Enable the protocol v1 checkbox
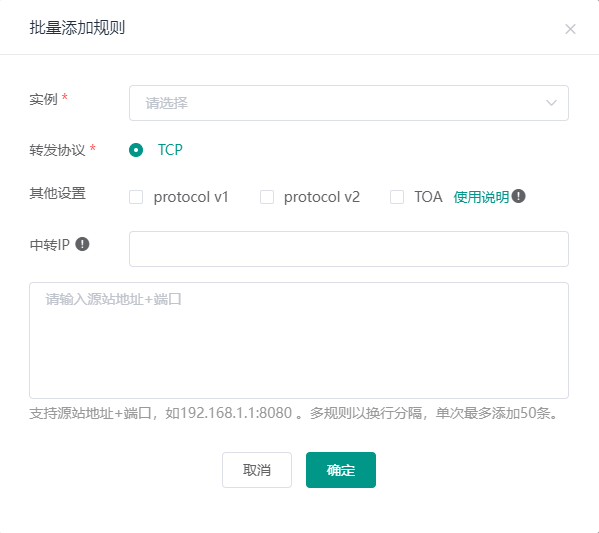The height and width of the screenshot is (533, 599). tap(136, 197)
